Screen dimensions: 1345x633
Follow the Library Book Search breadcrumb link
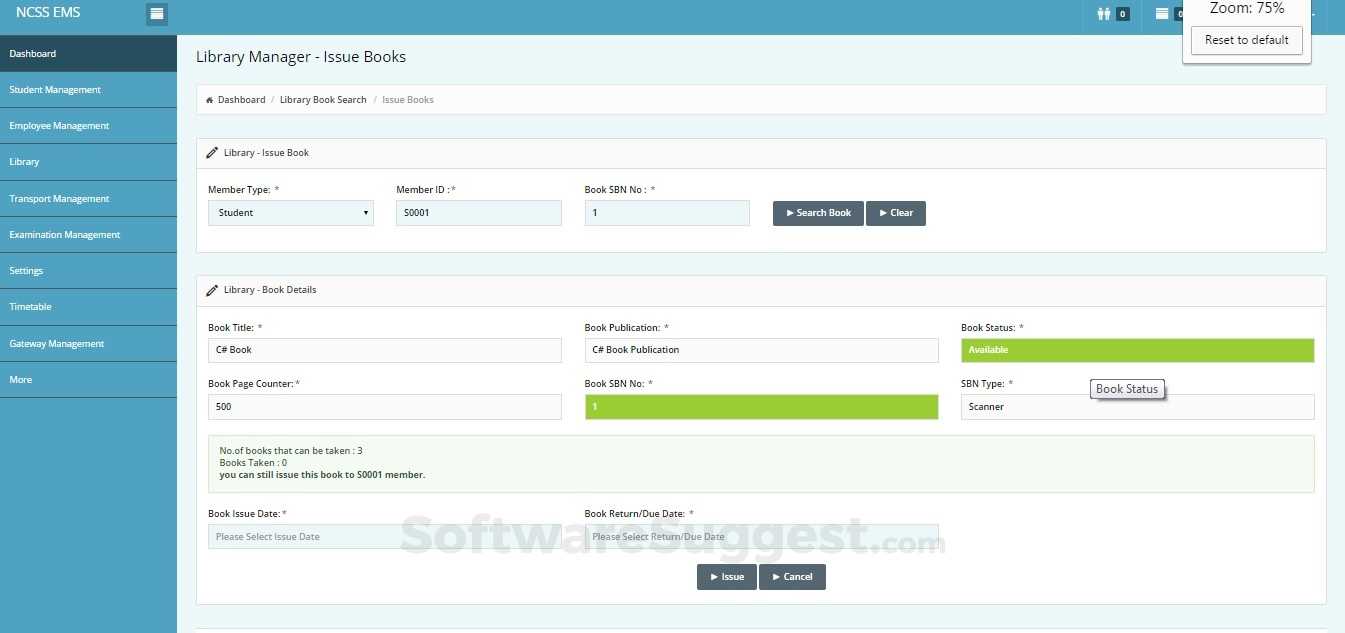323,100
